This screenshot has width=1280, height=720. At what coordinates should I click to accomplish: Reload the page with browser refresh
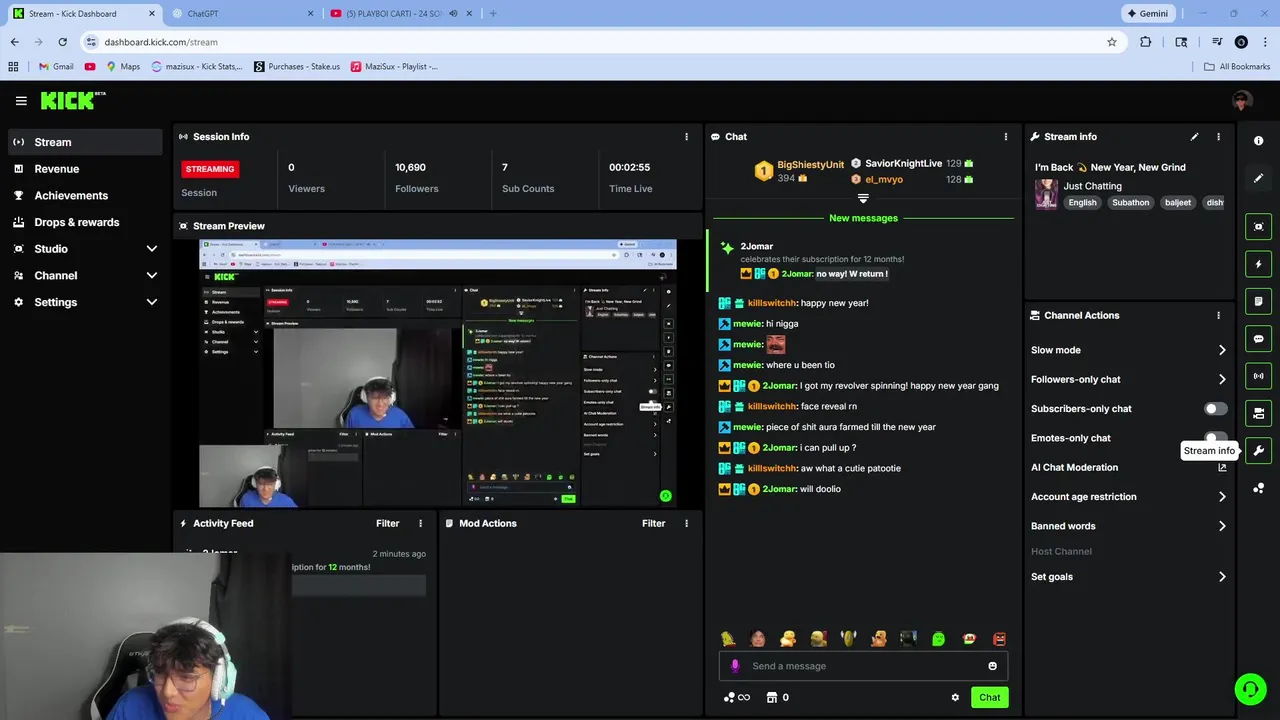tap(62, 42)
